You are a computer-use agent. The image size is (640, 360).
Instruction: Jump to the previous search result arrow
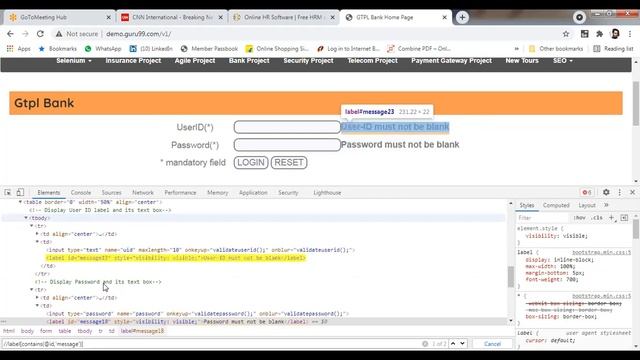(453, 344)
